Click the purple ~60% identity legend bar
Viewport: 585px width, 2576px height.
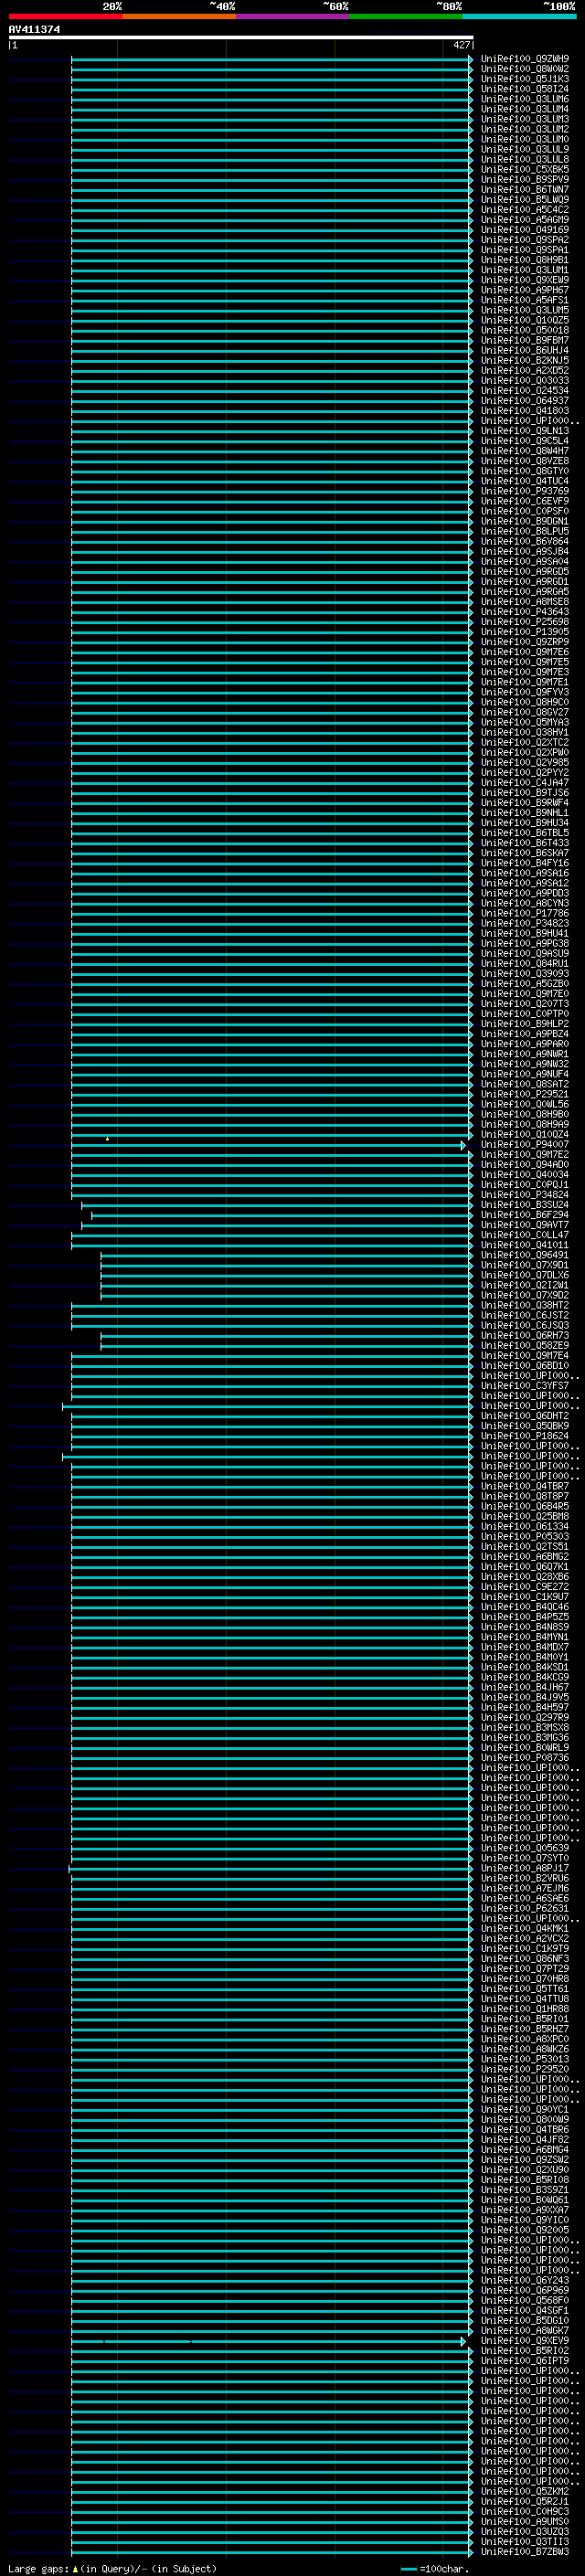(x=293, y=16)
